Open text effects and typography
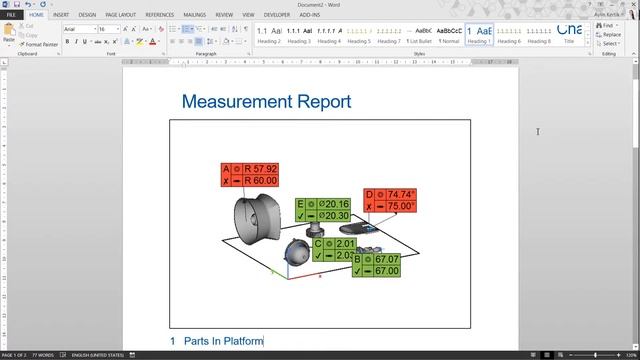This screenshot has height=360, width=640. click(127, 42)
